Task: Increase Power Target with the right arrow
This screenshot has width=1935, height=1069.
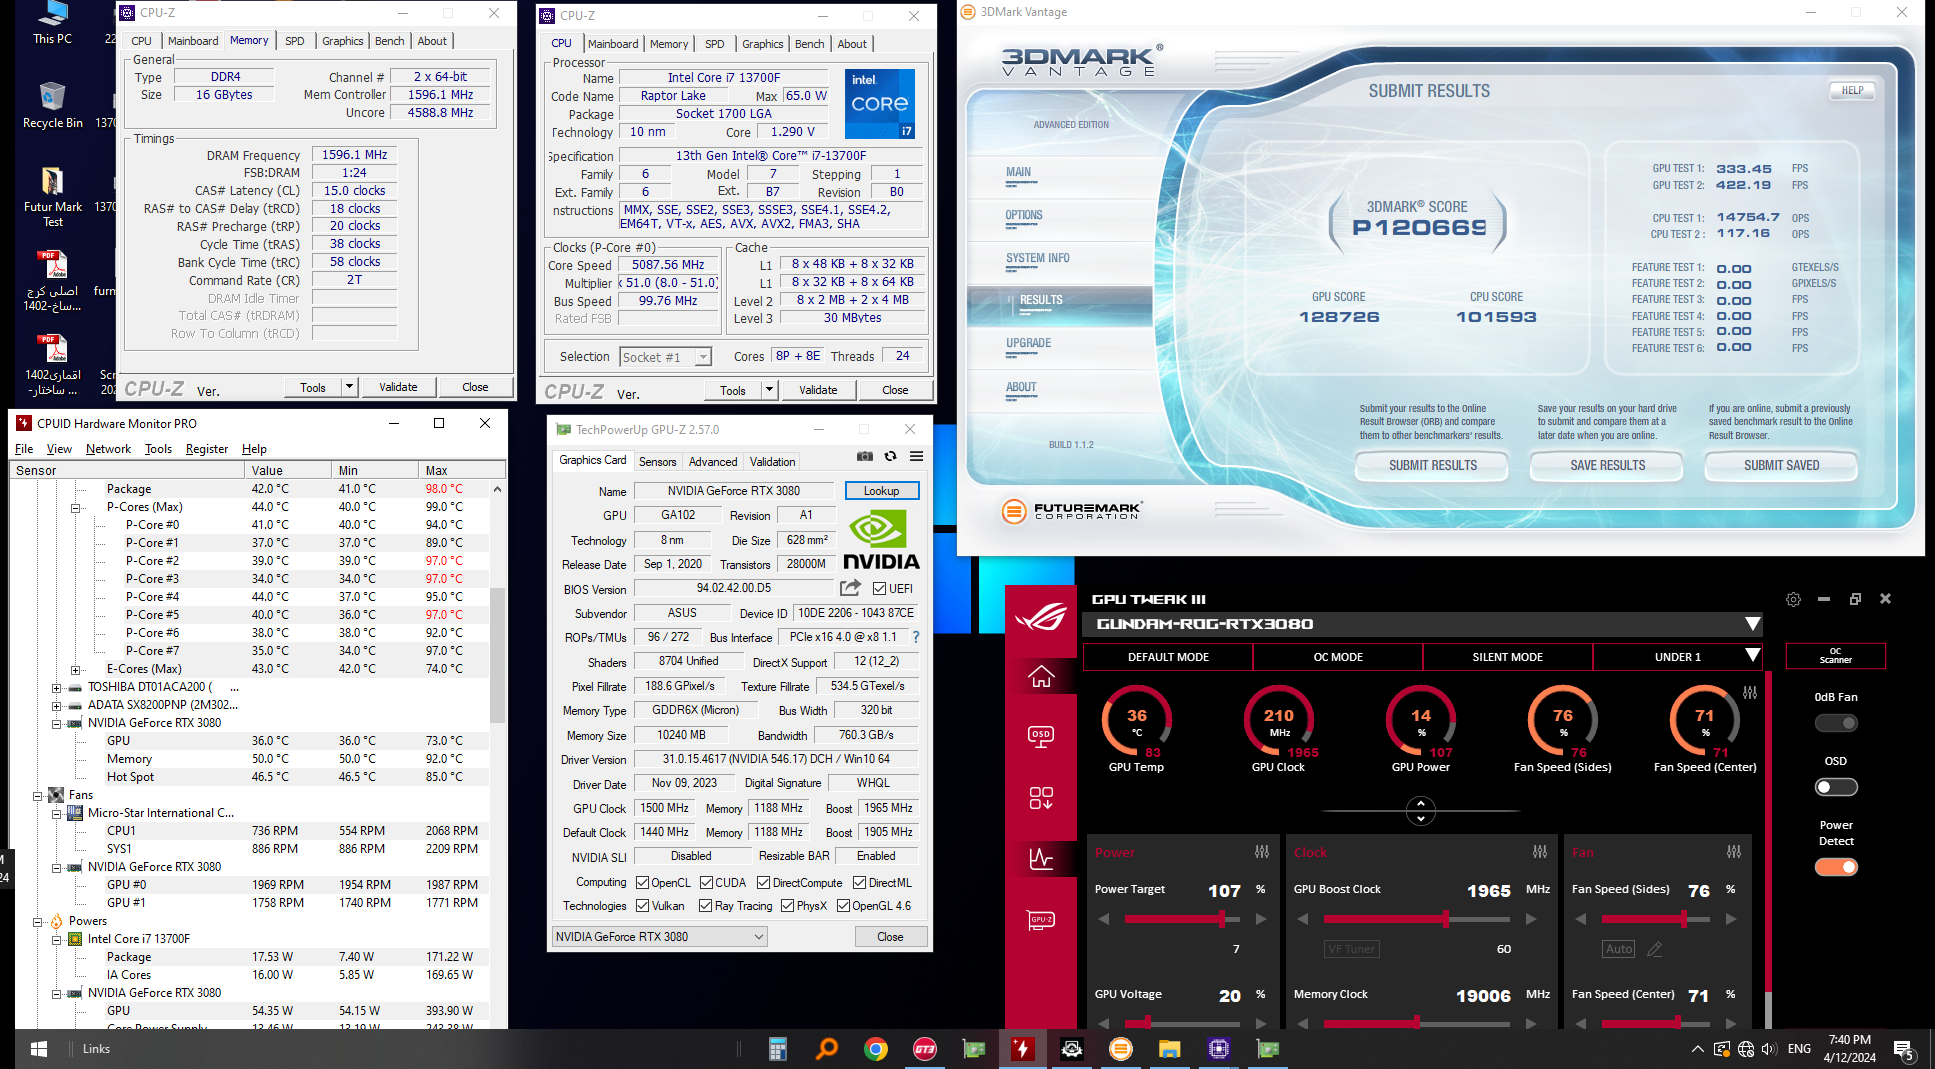Action: click(1261, 918)
